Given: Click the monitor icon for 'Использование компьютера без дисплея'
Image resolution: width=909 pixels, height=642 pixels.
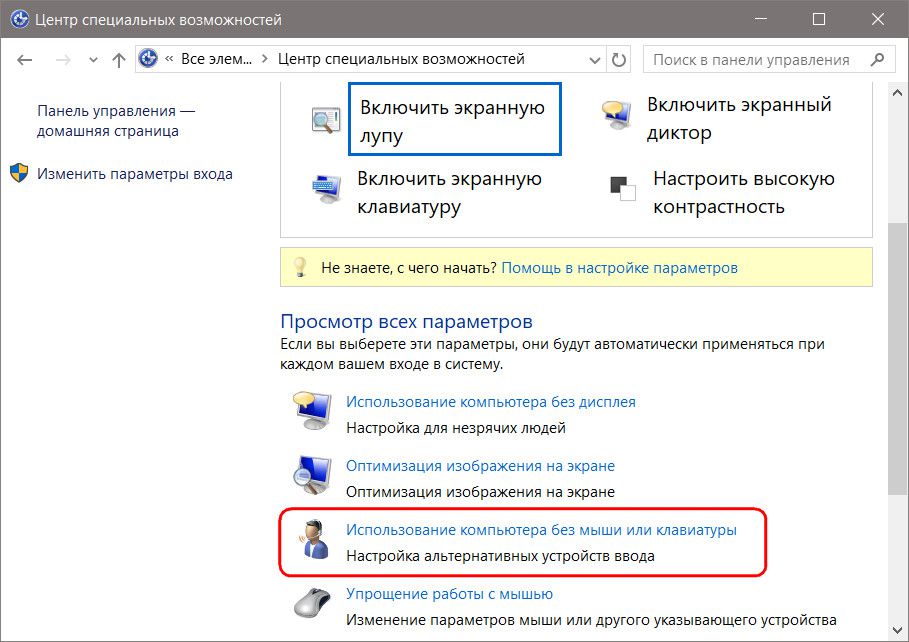Looking at the screenshot, I should pyautogui.click(x=312, y=411).
